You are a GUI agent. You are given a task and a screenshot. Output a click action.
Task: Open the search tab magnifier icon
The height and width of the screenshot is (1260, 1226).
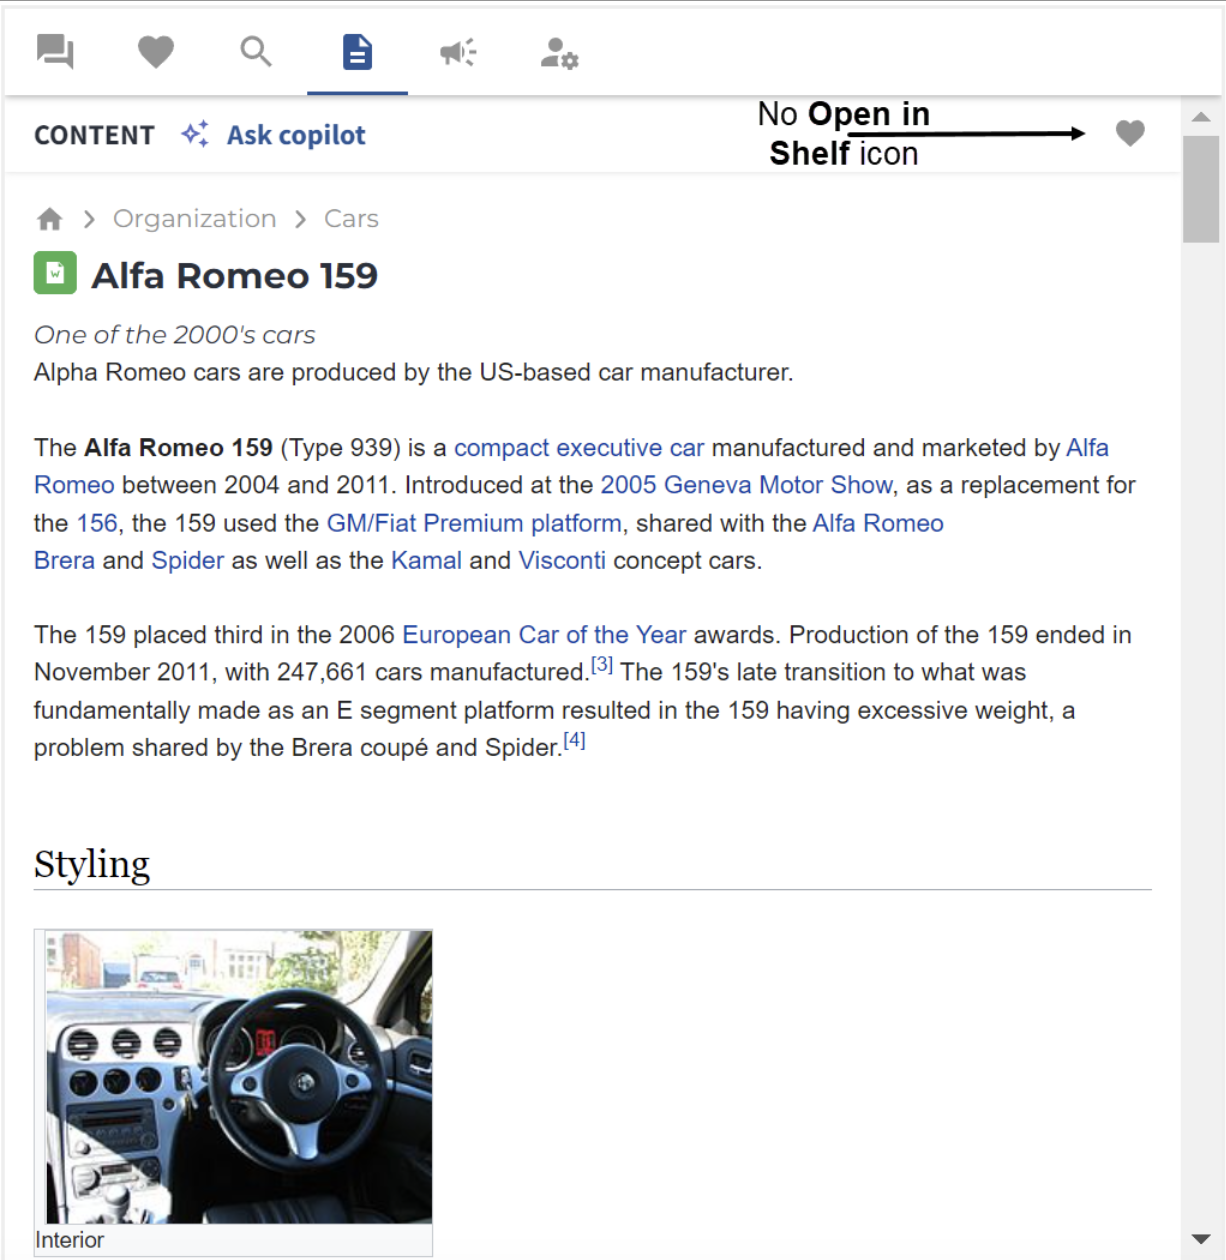click(256, 51)
